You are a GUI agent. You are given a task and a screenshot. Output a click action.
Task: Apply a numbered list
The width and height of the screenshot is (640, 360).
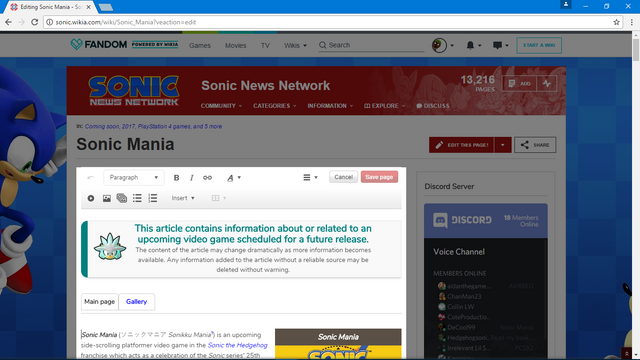pyautogui.click(x=153, y=198)
